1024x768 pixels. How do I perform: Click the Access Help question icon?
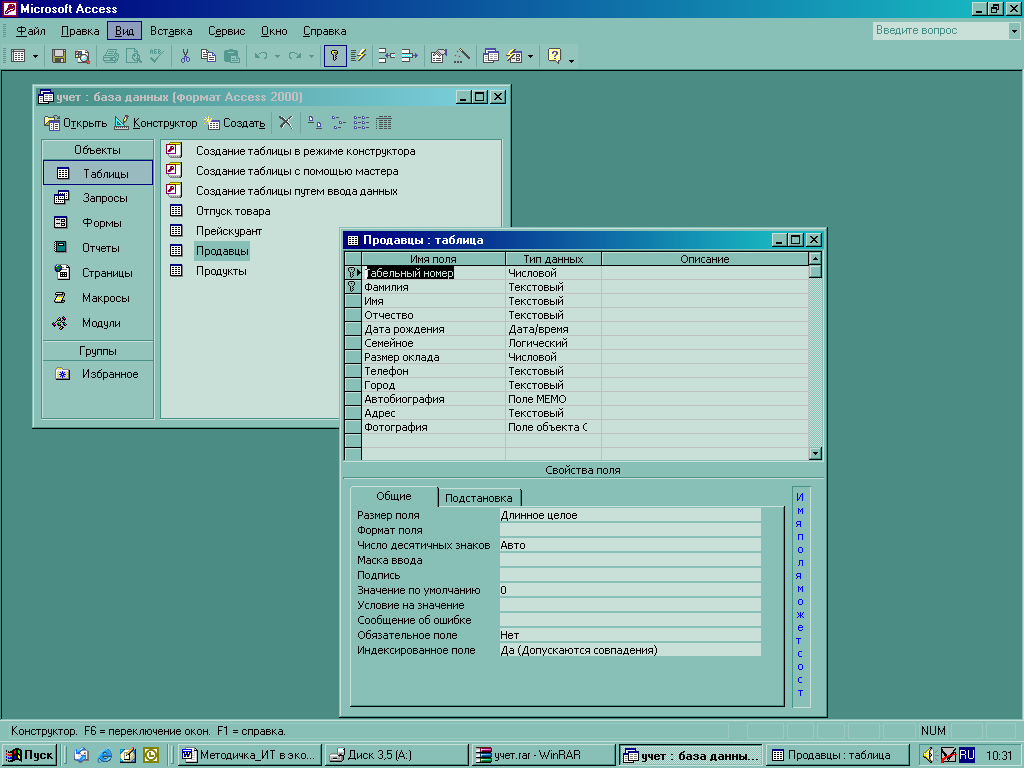click(554, 56)
